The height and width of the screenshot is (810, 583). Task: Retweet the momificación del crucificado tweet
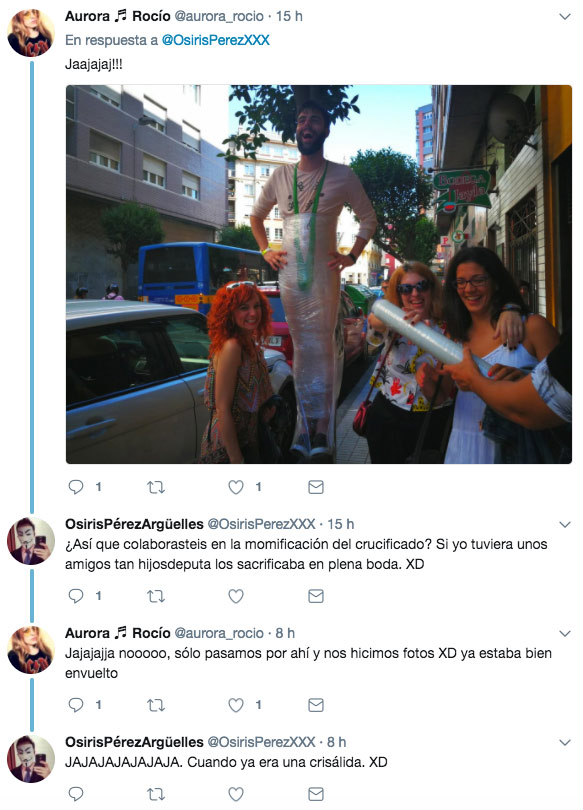[x=155, y=596]
